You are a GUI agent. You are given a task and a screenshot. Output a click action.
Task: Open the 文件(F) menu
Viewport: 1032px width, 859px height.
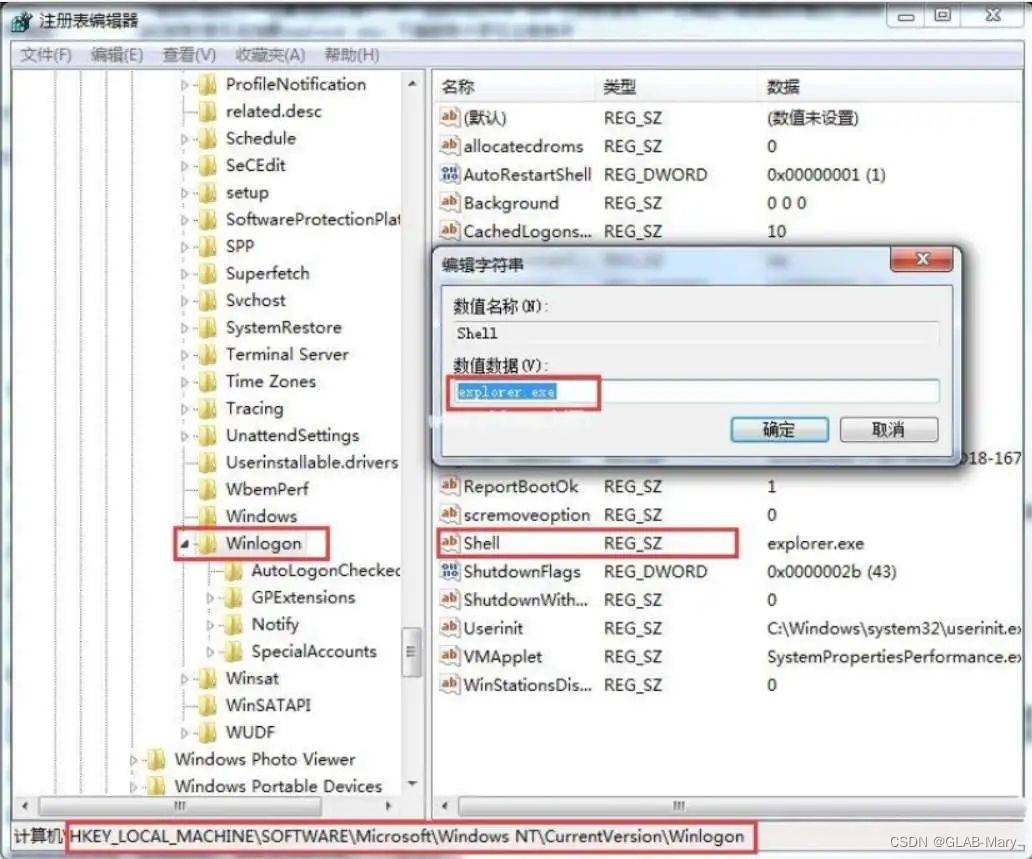(x=47, y=55)
